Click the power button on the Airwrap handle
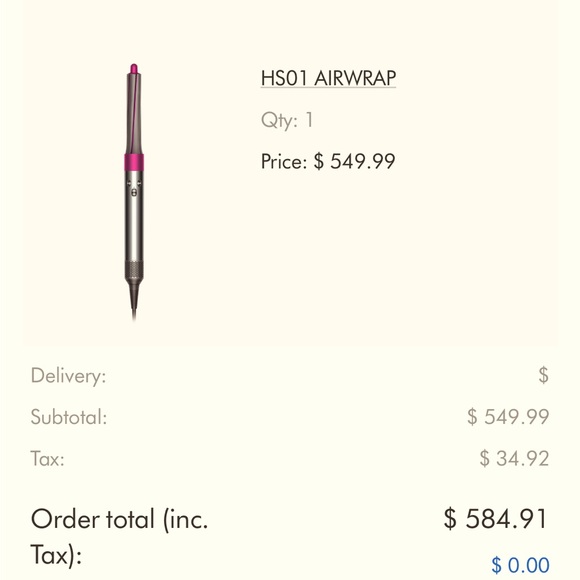This screenshot has height=580, width=580. tap(134, 193)
